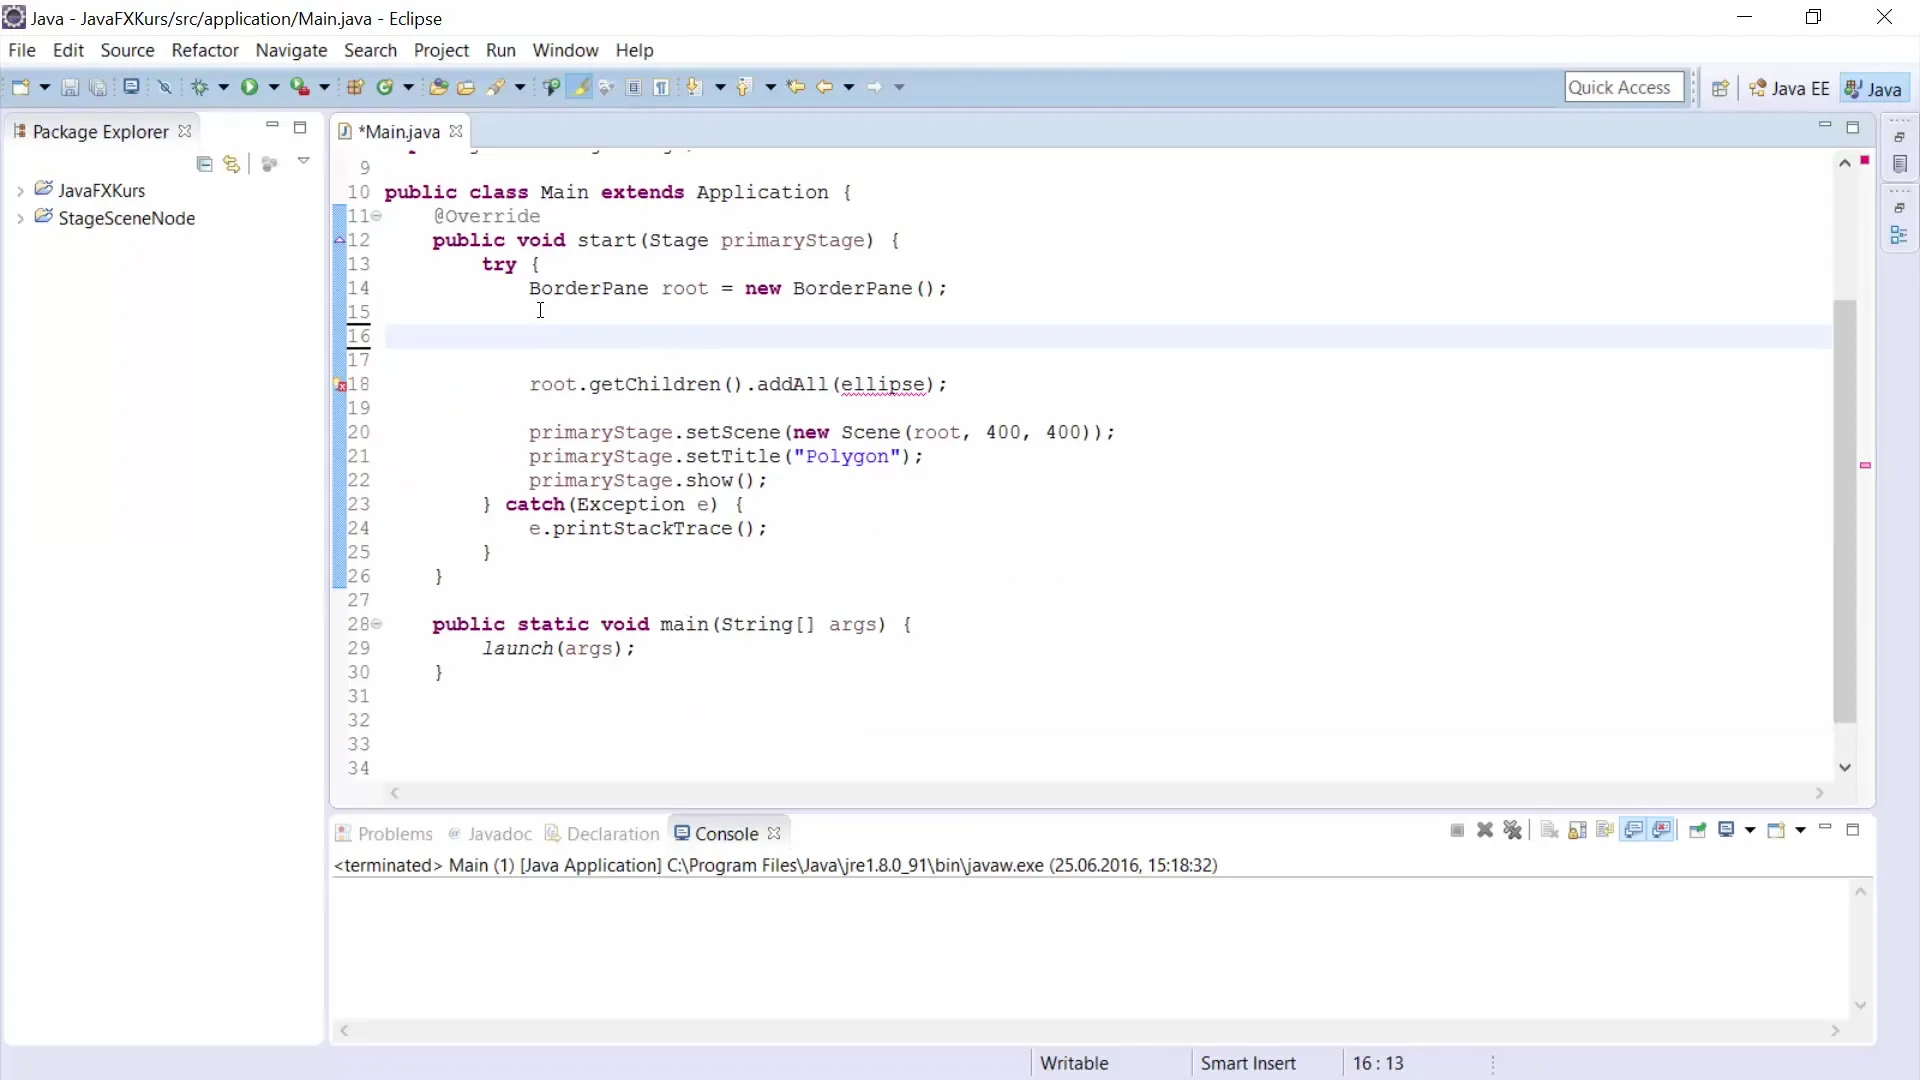
Task: Open the New wizard dropdown arrow
Action: click(44, 87)
